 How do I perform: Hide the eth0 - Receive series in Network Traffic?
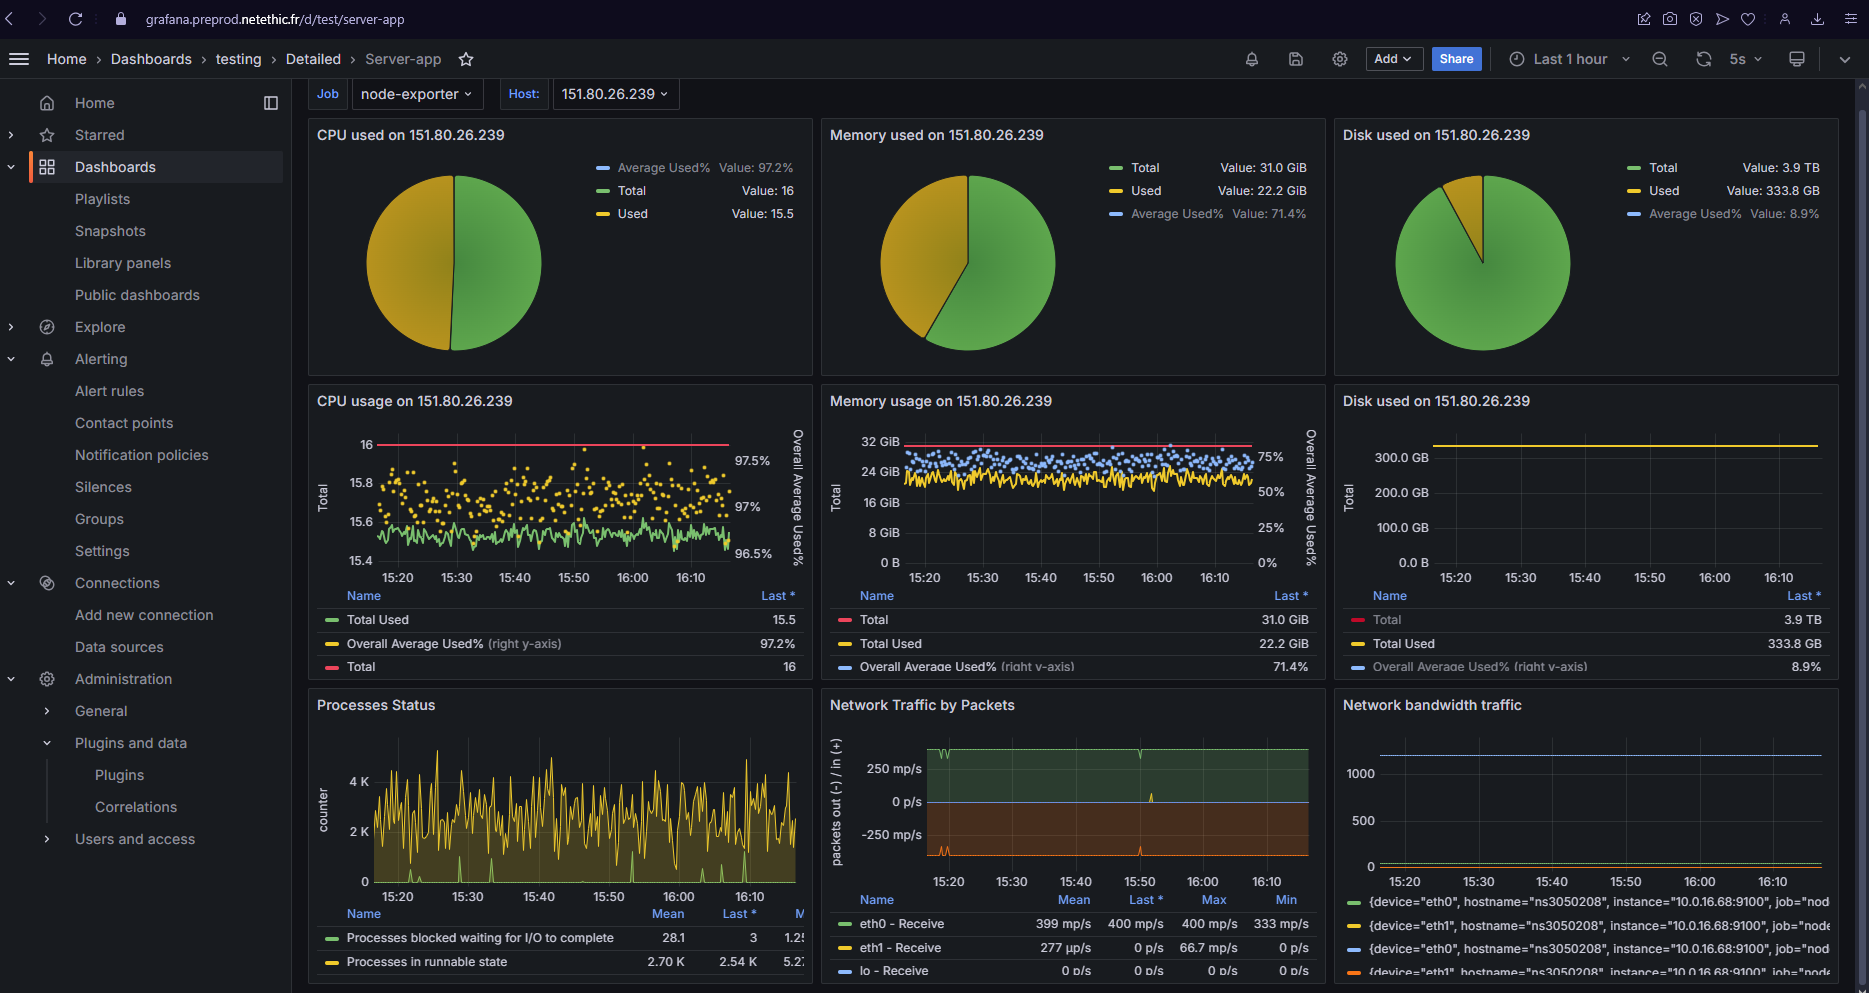tap(901, 923)
